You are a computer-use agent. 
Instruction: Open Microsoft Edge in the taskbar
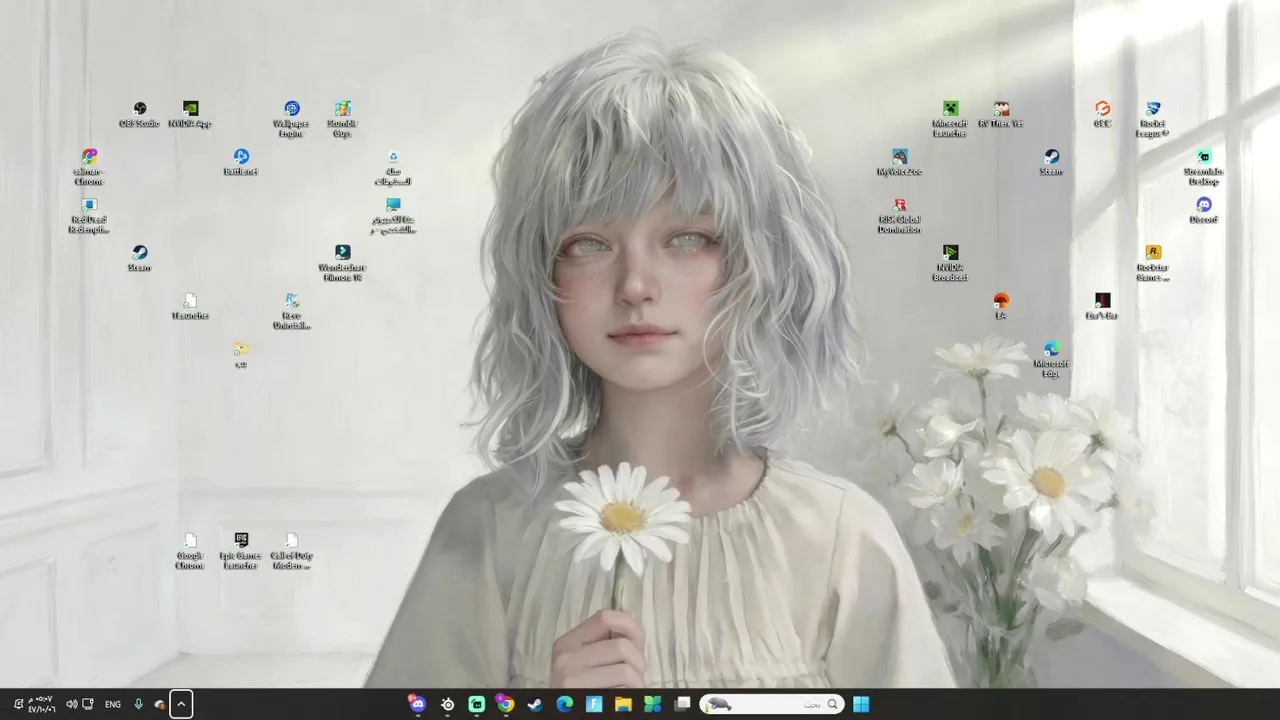click(x=565, y=704)
